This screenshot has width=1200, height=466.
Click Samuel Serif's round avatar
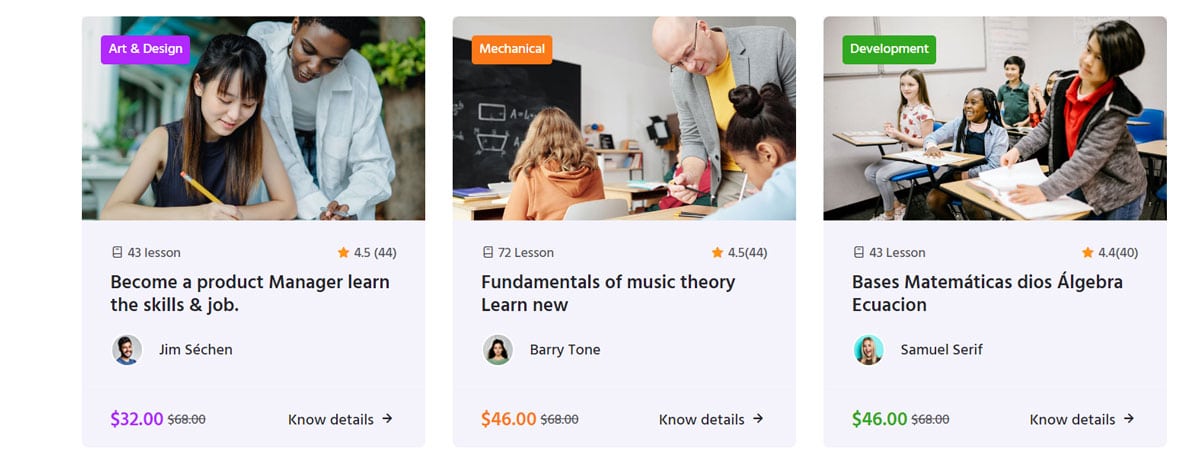tap(868, 350)
